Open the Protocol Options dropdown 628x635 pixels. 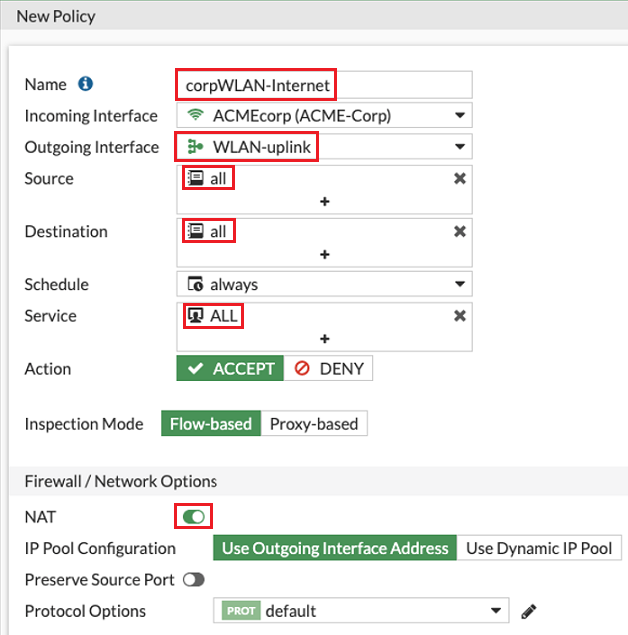tap(361, 611)
